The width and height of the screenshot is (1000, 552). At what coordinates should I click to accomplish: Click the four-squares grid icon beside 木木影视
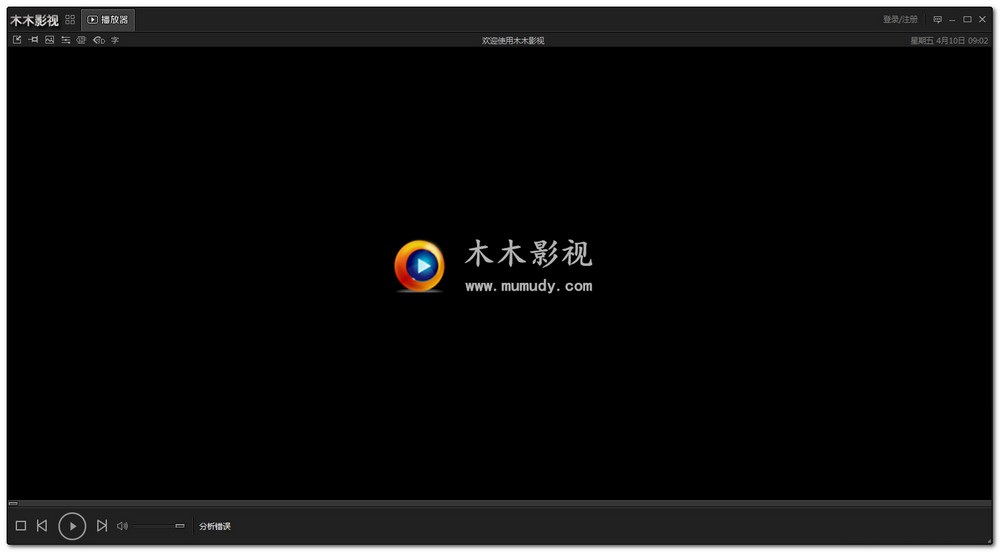click(x=70, y=20)
